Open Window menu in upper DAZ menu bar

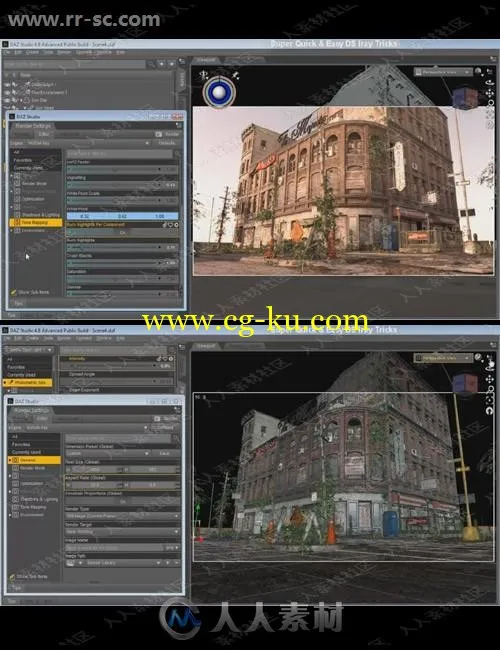[x=104, y=53]
